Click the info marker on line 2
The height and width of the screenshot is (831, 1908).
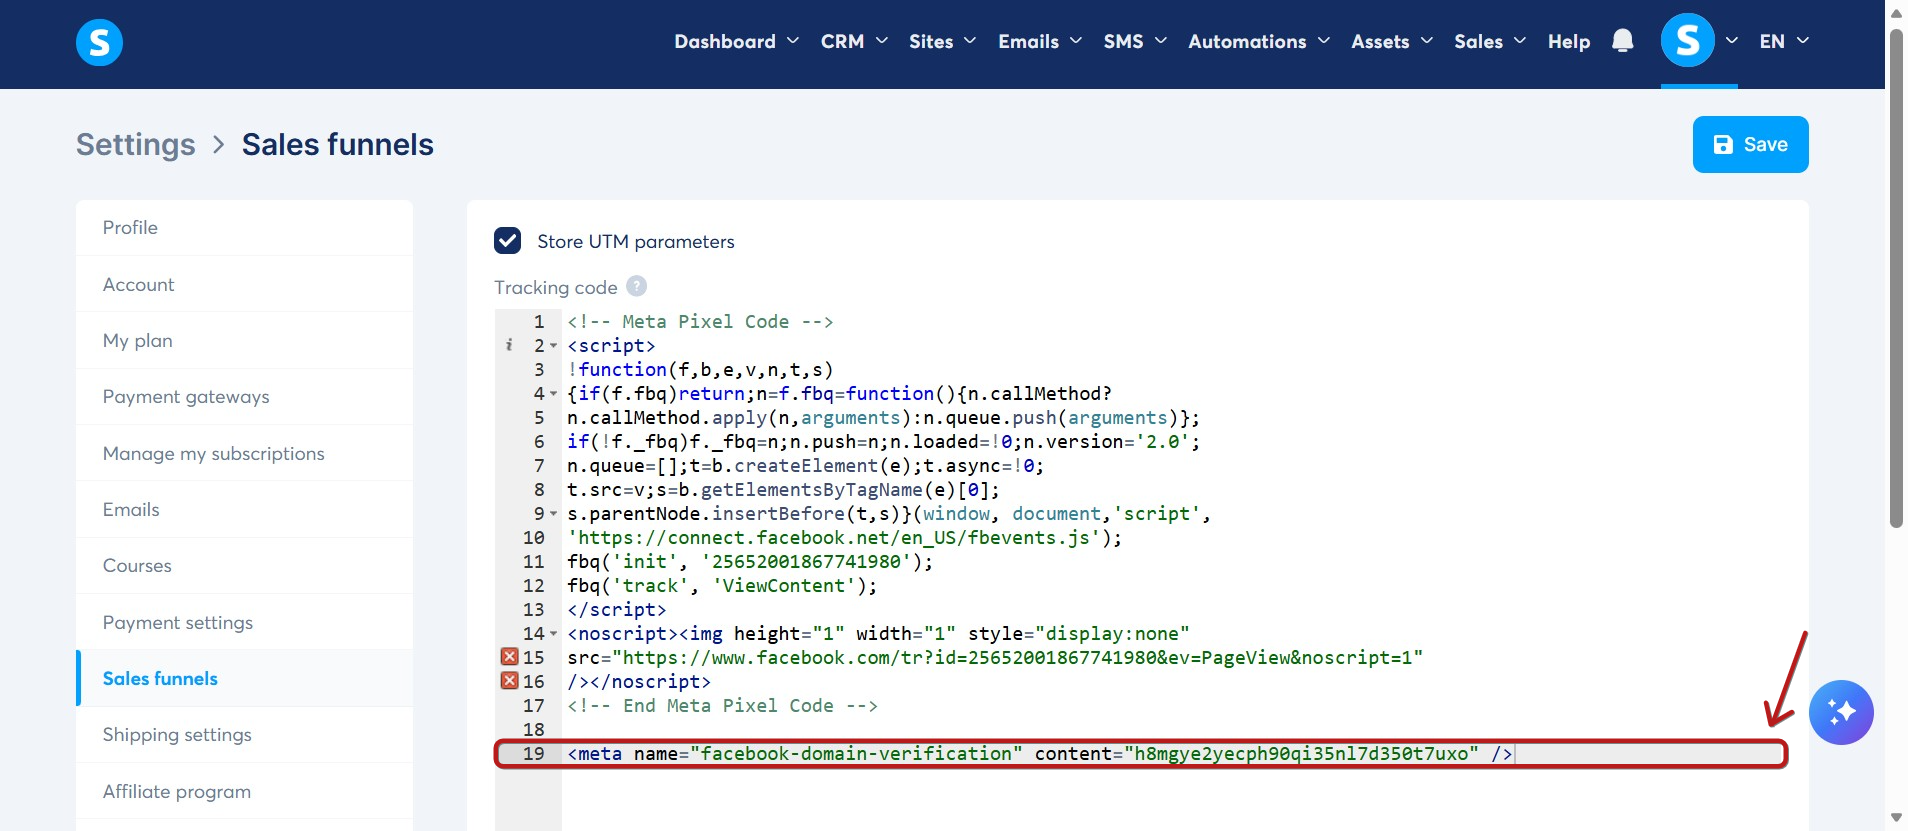click(509, 345)
